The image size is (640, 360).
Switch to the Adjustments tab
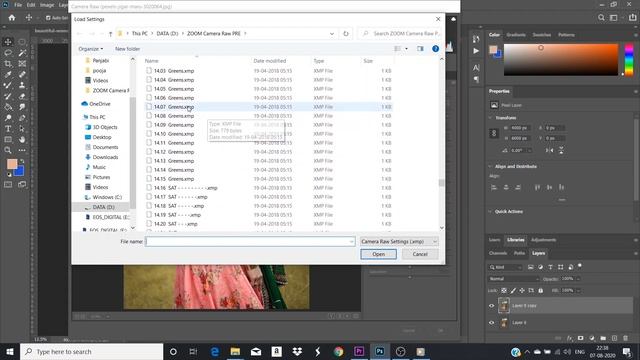pyautogui.click(x=543, y=240)
